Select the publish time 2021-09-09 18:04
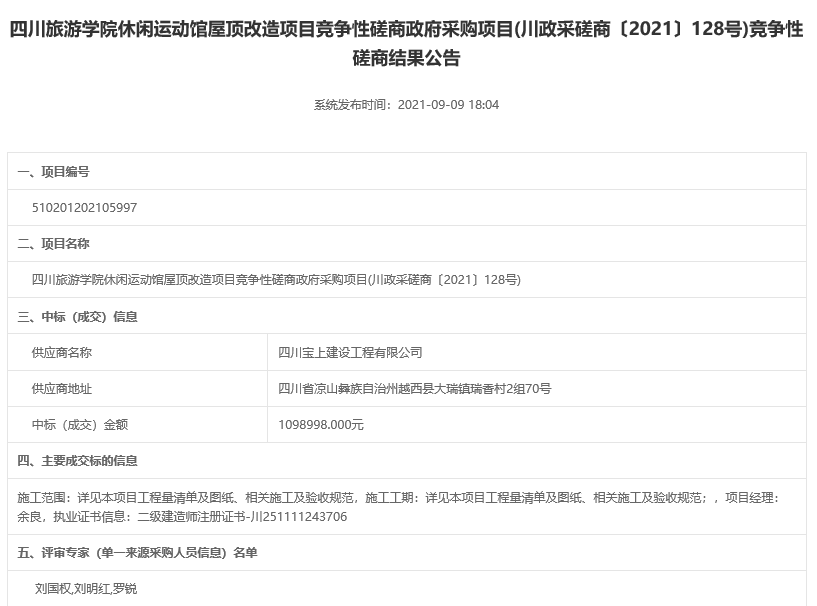817x606 pixels. click(x=448, y=105)
